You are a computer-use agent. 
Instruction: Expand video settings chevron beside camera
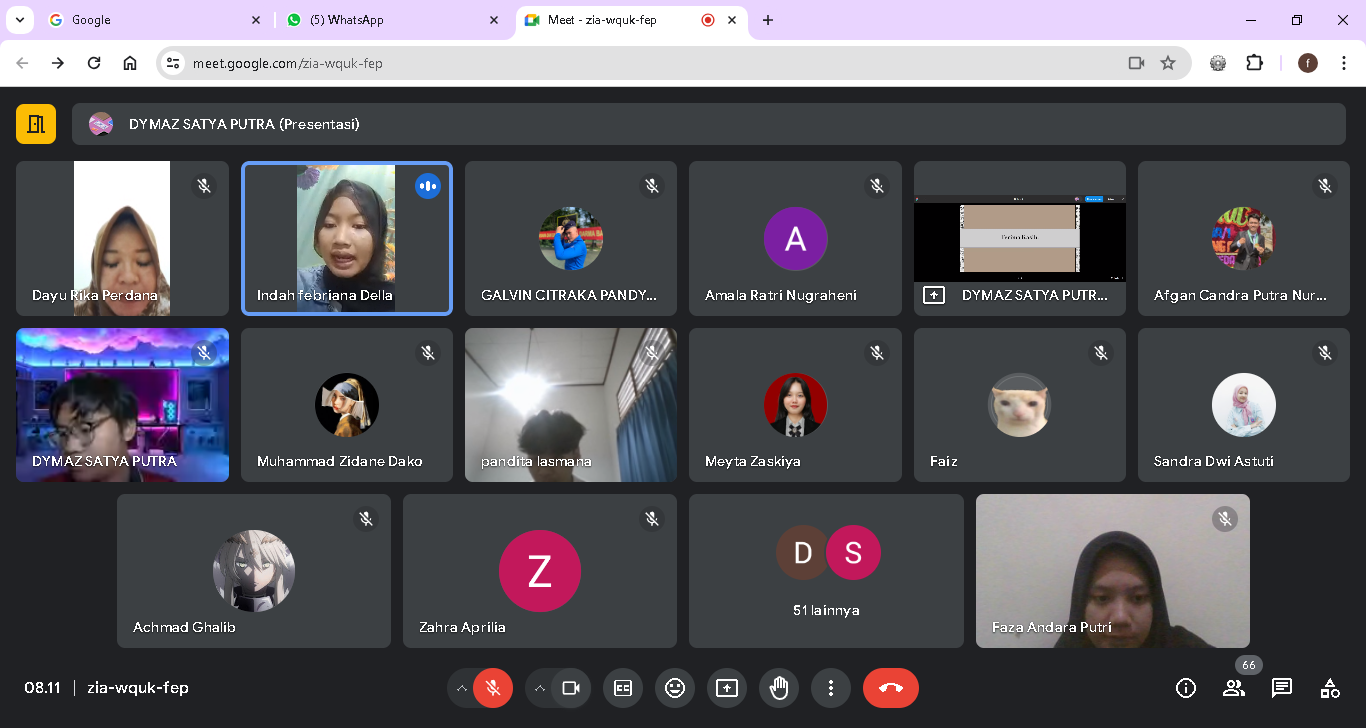539,688
